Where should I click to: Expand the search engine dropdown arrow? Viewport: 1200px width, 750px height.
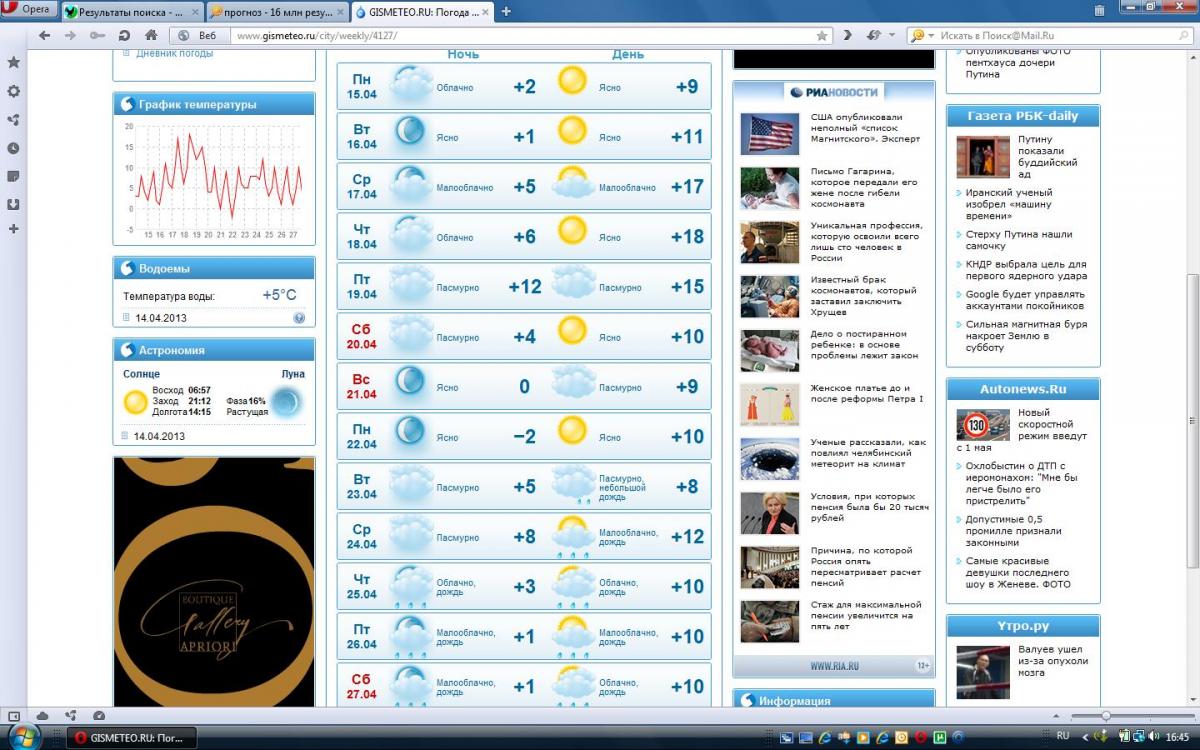(x=931, y=35)
